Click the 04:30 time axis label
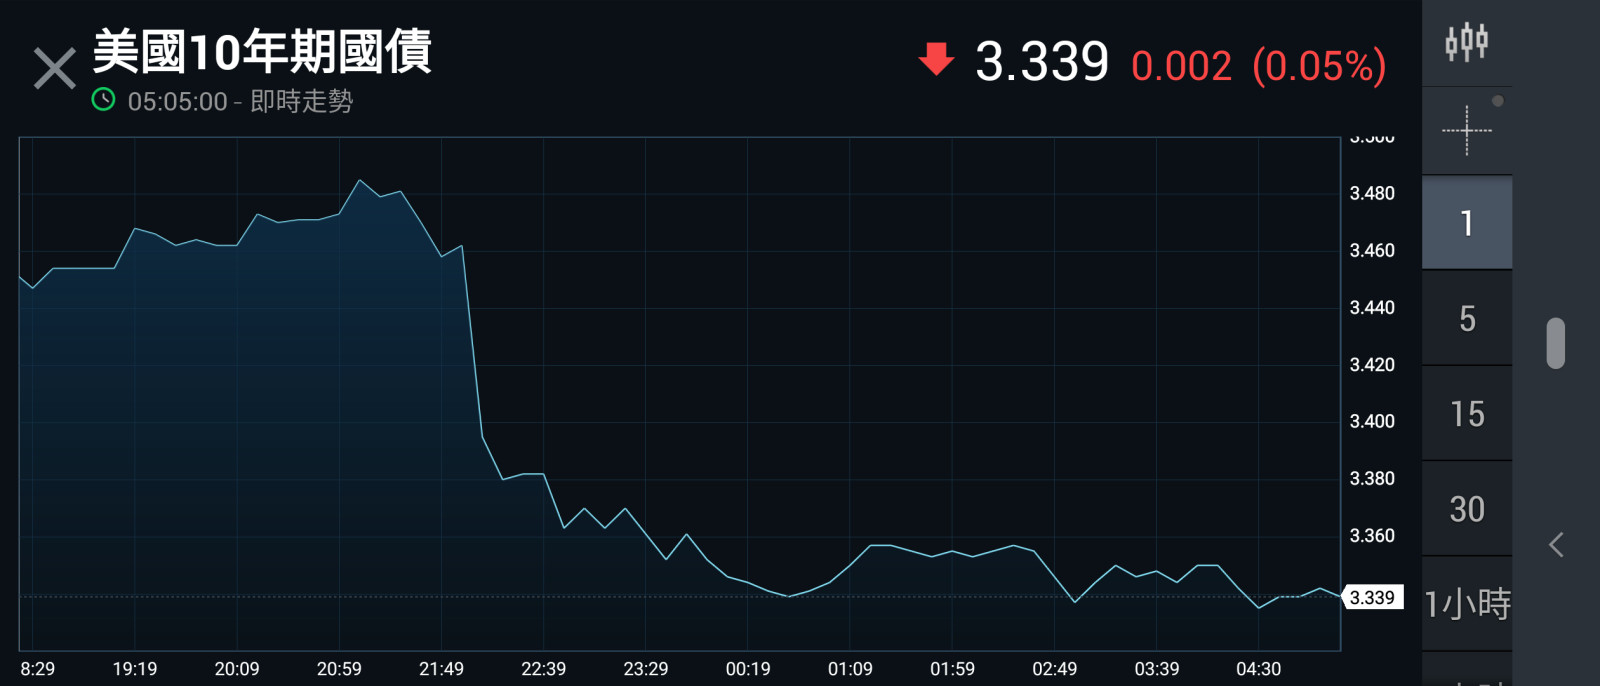 coord(1258,669)
